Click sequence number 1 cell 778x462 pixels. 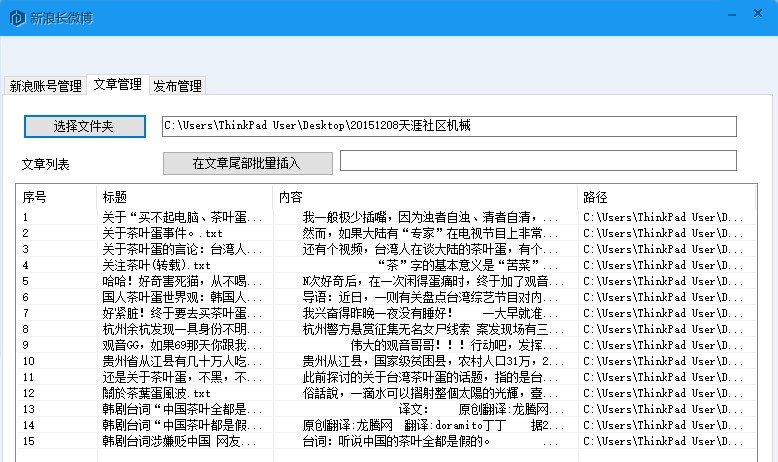tap(25, 217)
